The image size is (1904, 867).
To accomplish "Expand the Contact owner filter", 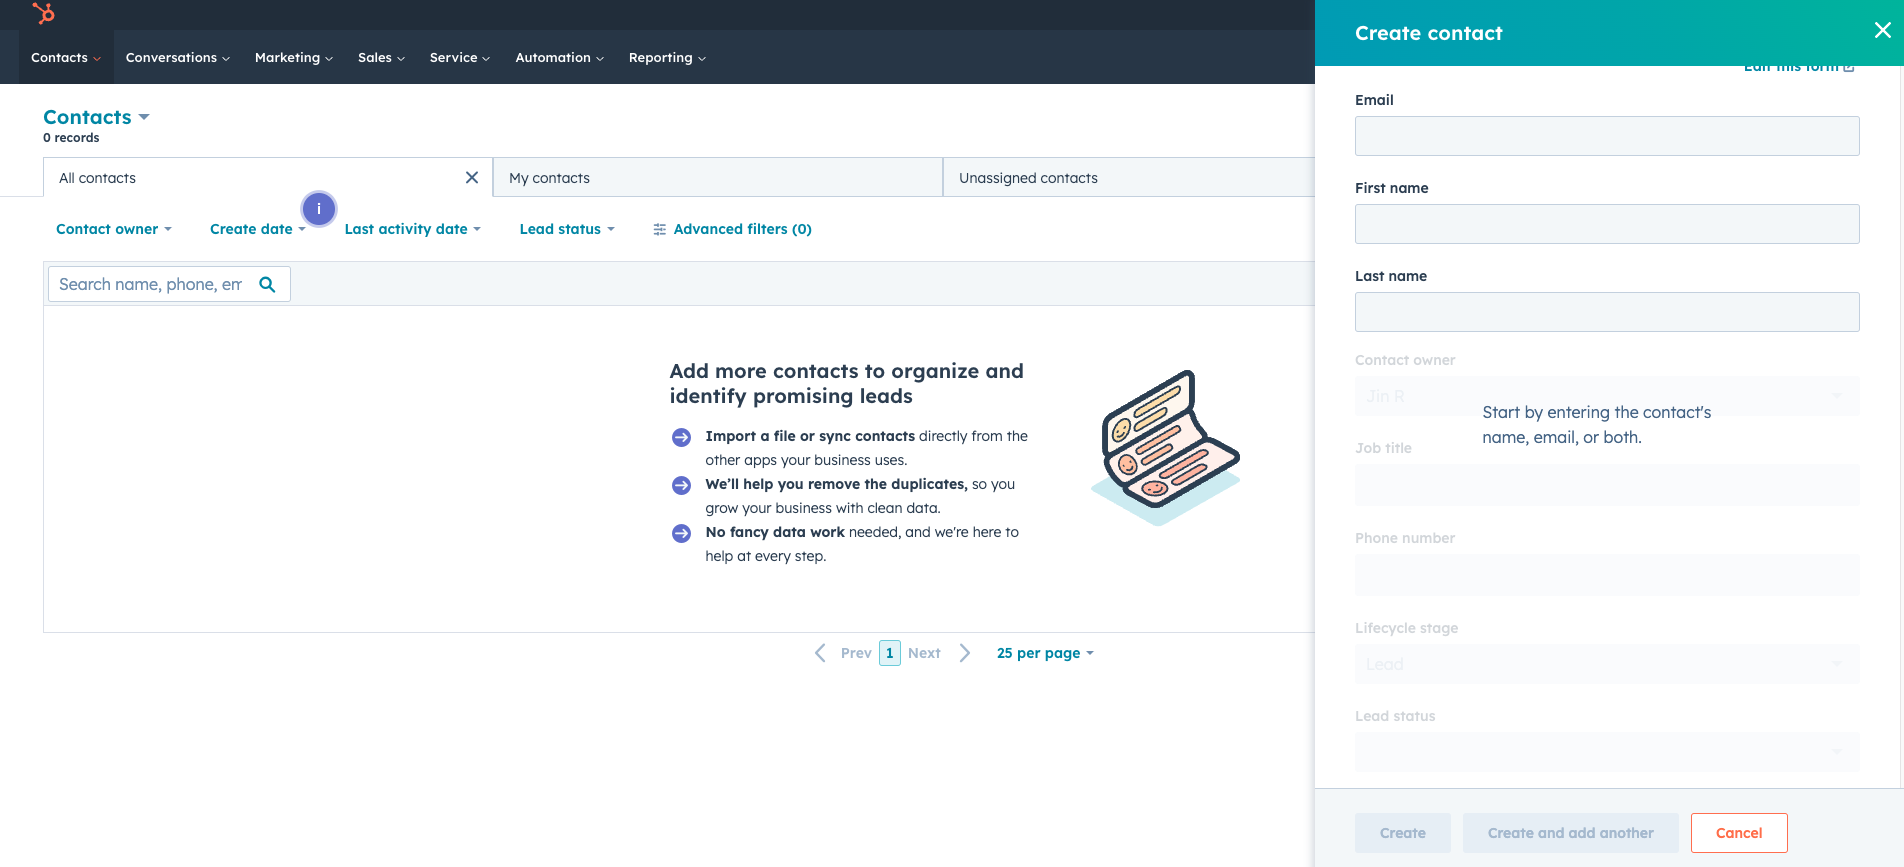I will [113, 229].
